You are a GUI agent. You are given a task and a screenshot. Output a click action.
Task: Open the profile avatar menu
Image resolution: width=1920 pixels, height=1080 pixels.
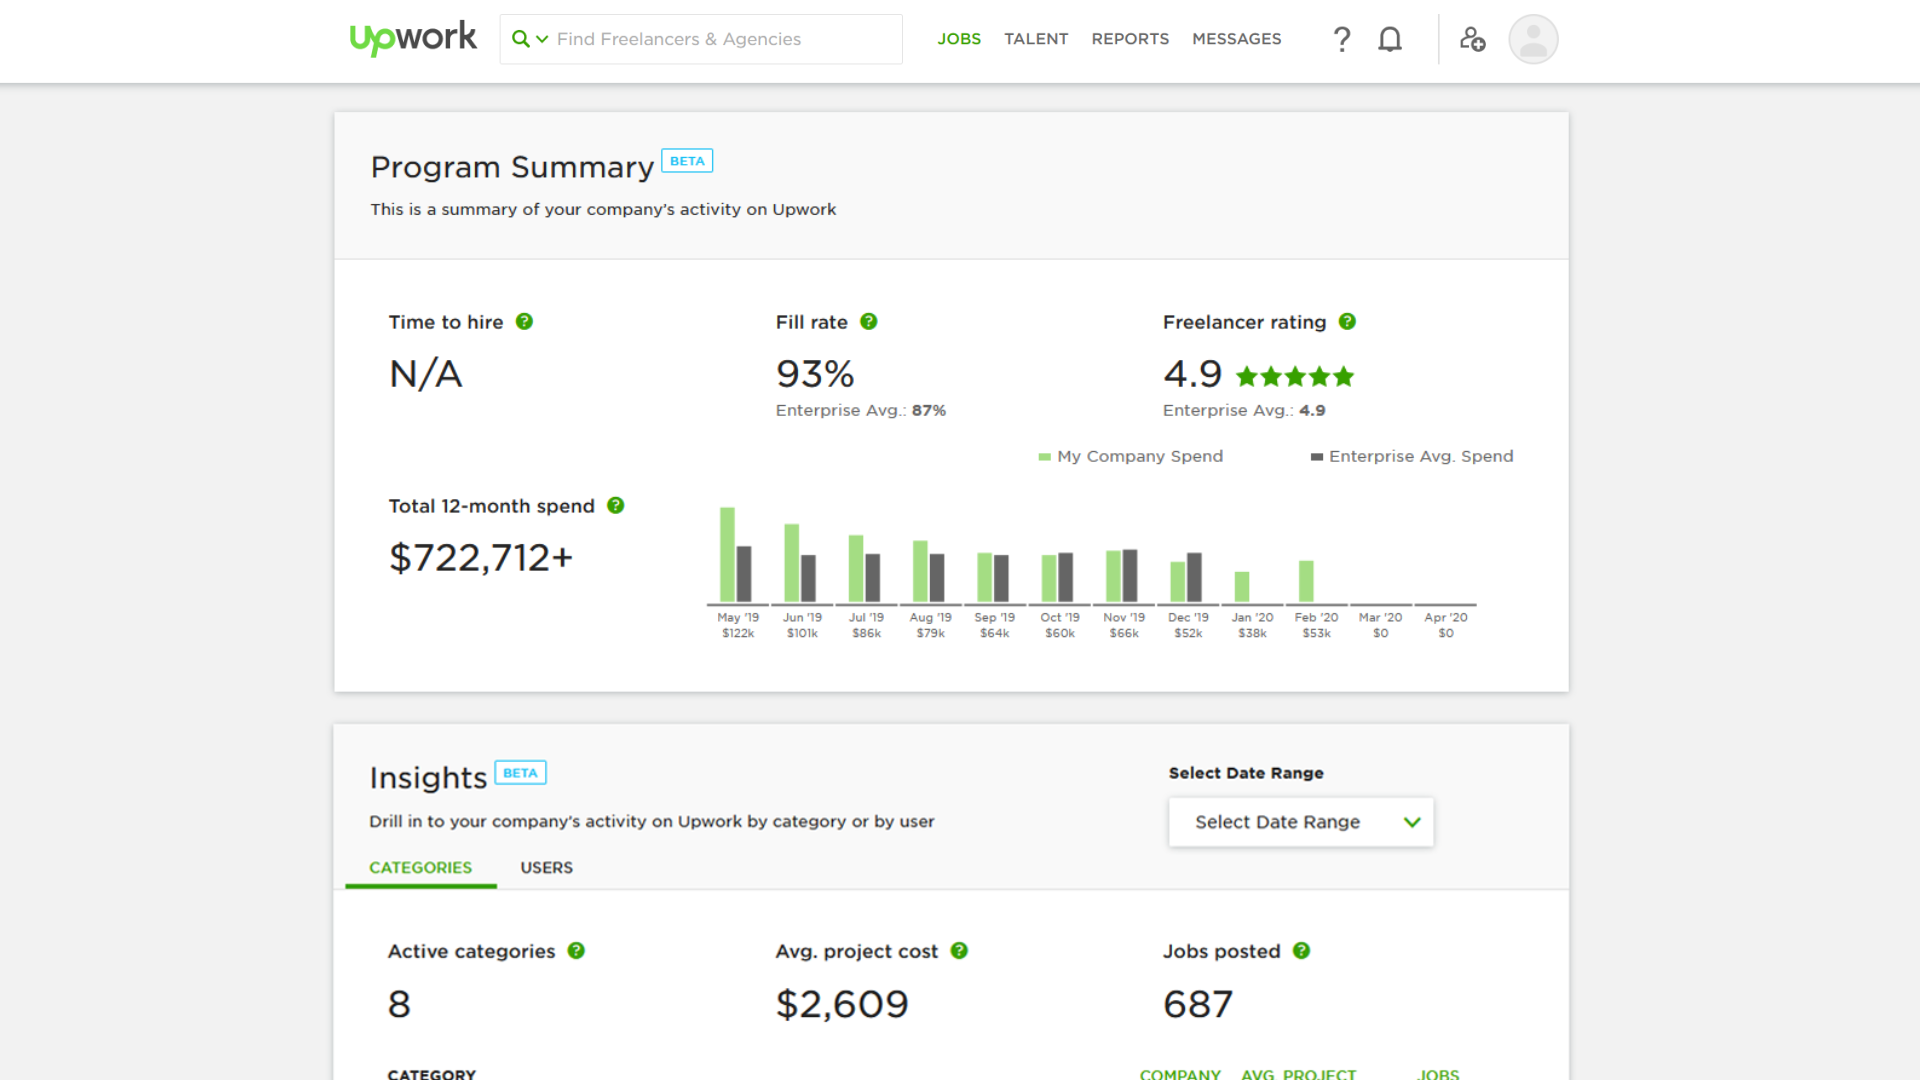pos(1532,39)
